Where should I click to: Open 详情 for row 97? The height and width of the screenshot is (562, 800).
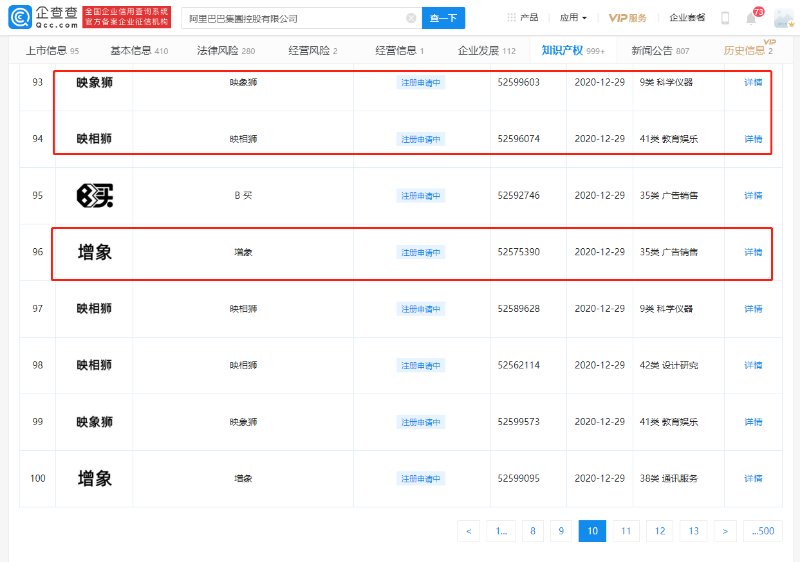pos(753,309)
